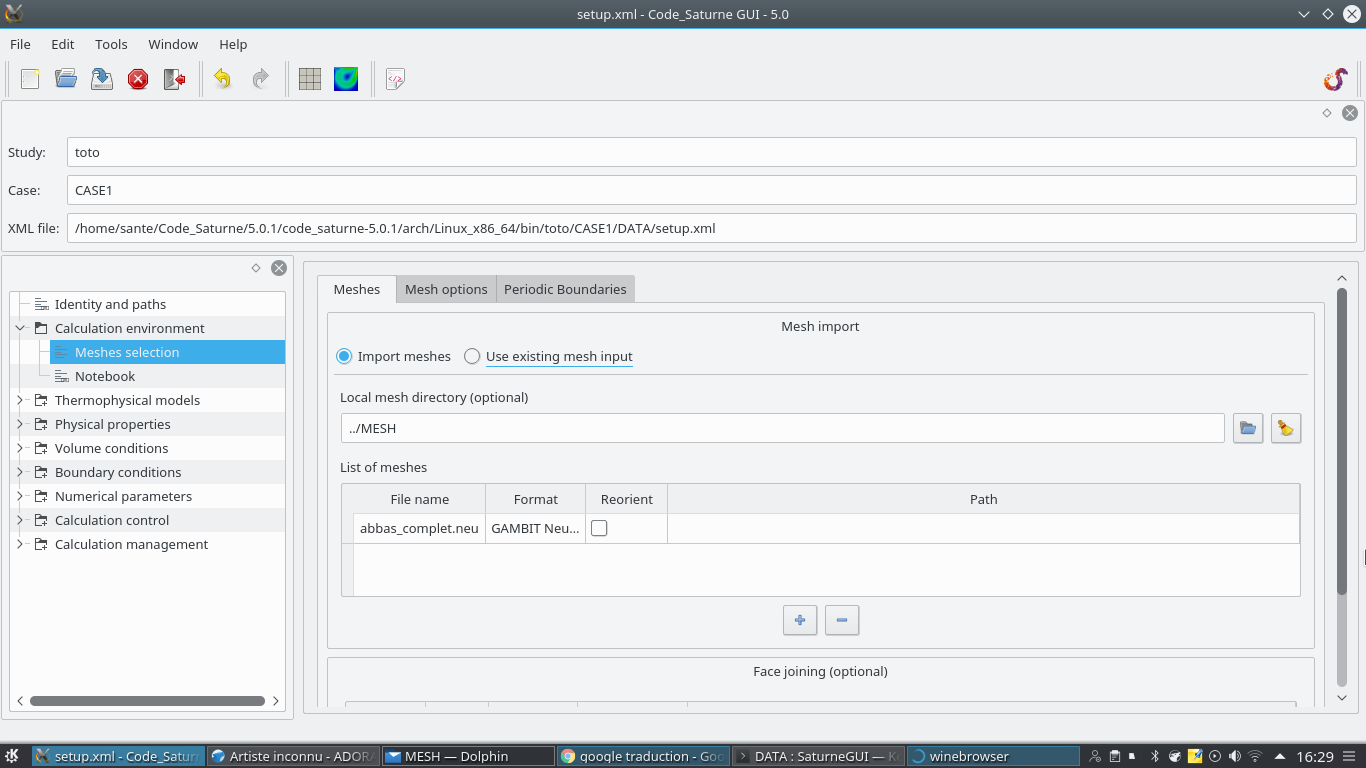This screenshot has width=1366, height=768.
Task: Save the setup via the disk icon
Action: pyautogui.click(x=102, y=79)
